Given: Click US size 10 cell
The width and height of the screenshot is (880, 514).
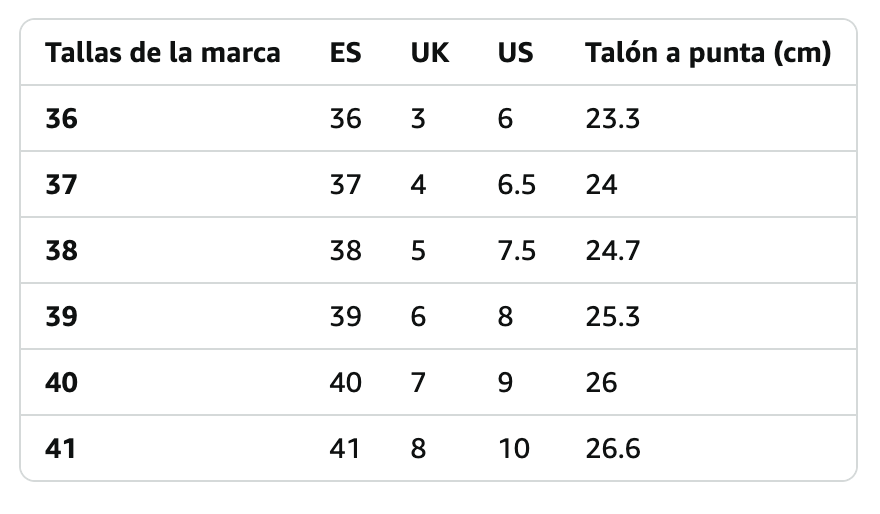Looking at the screenshot, I should (x=513, y=449).
